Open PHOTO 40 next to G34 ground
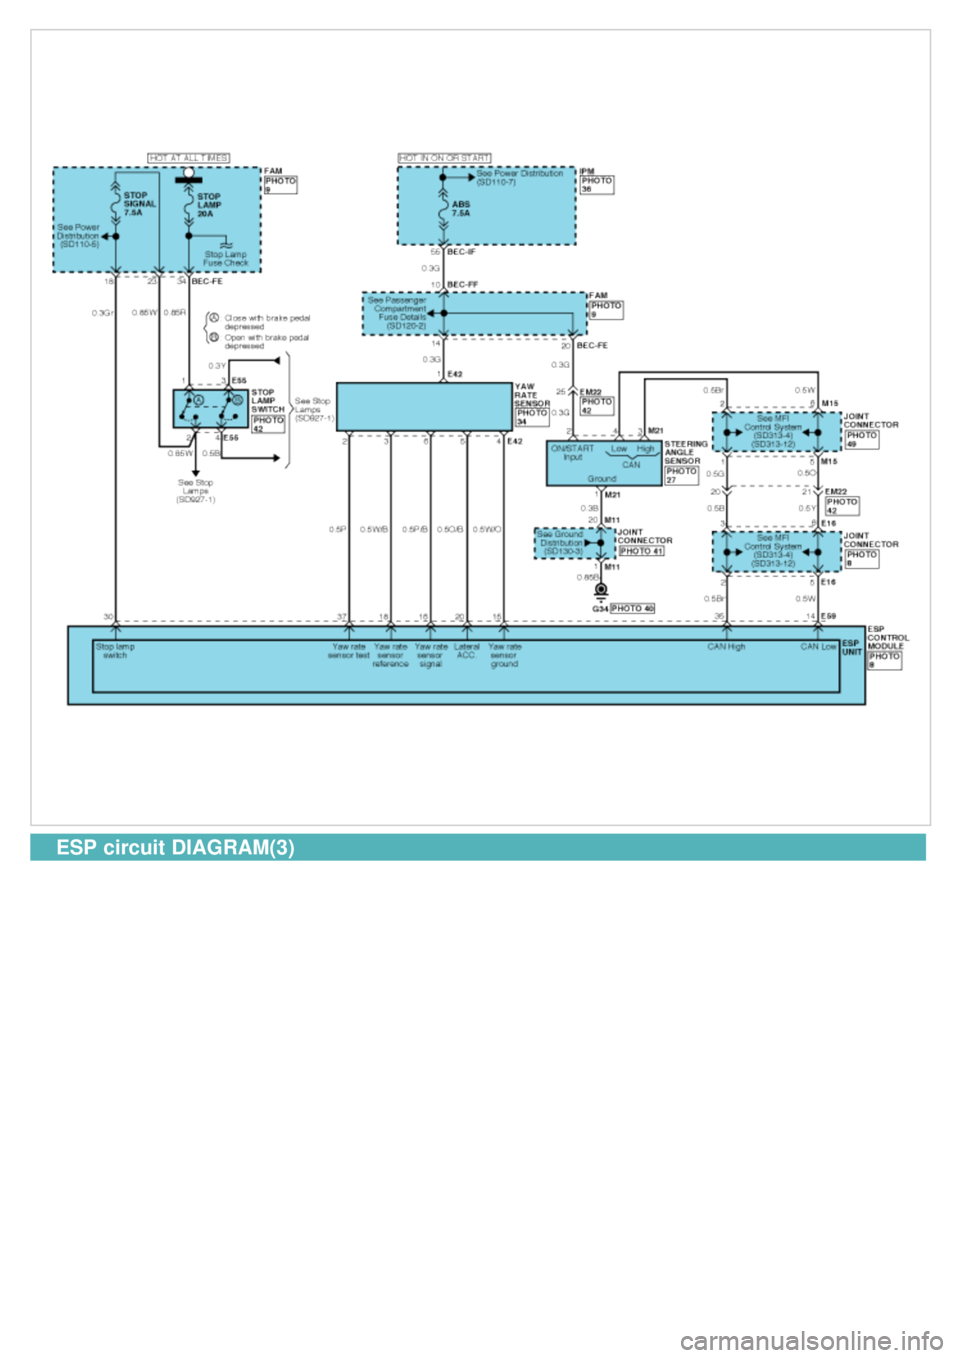 [x=632, y=608]
